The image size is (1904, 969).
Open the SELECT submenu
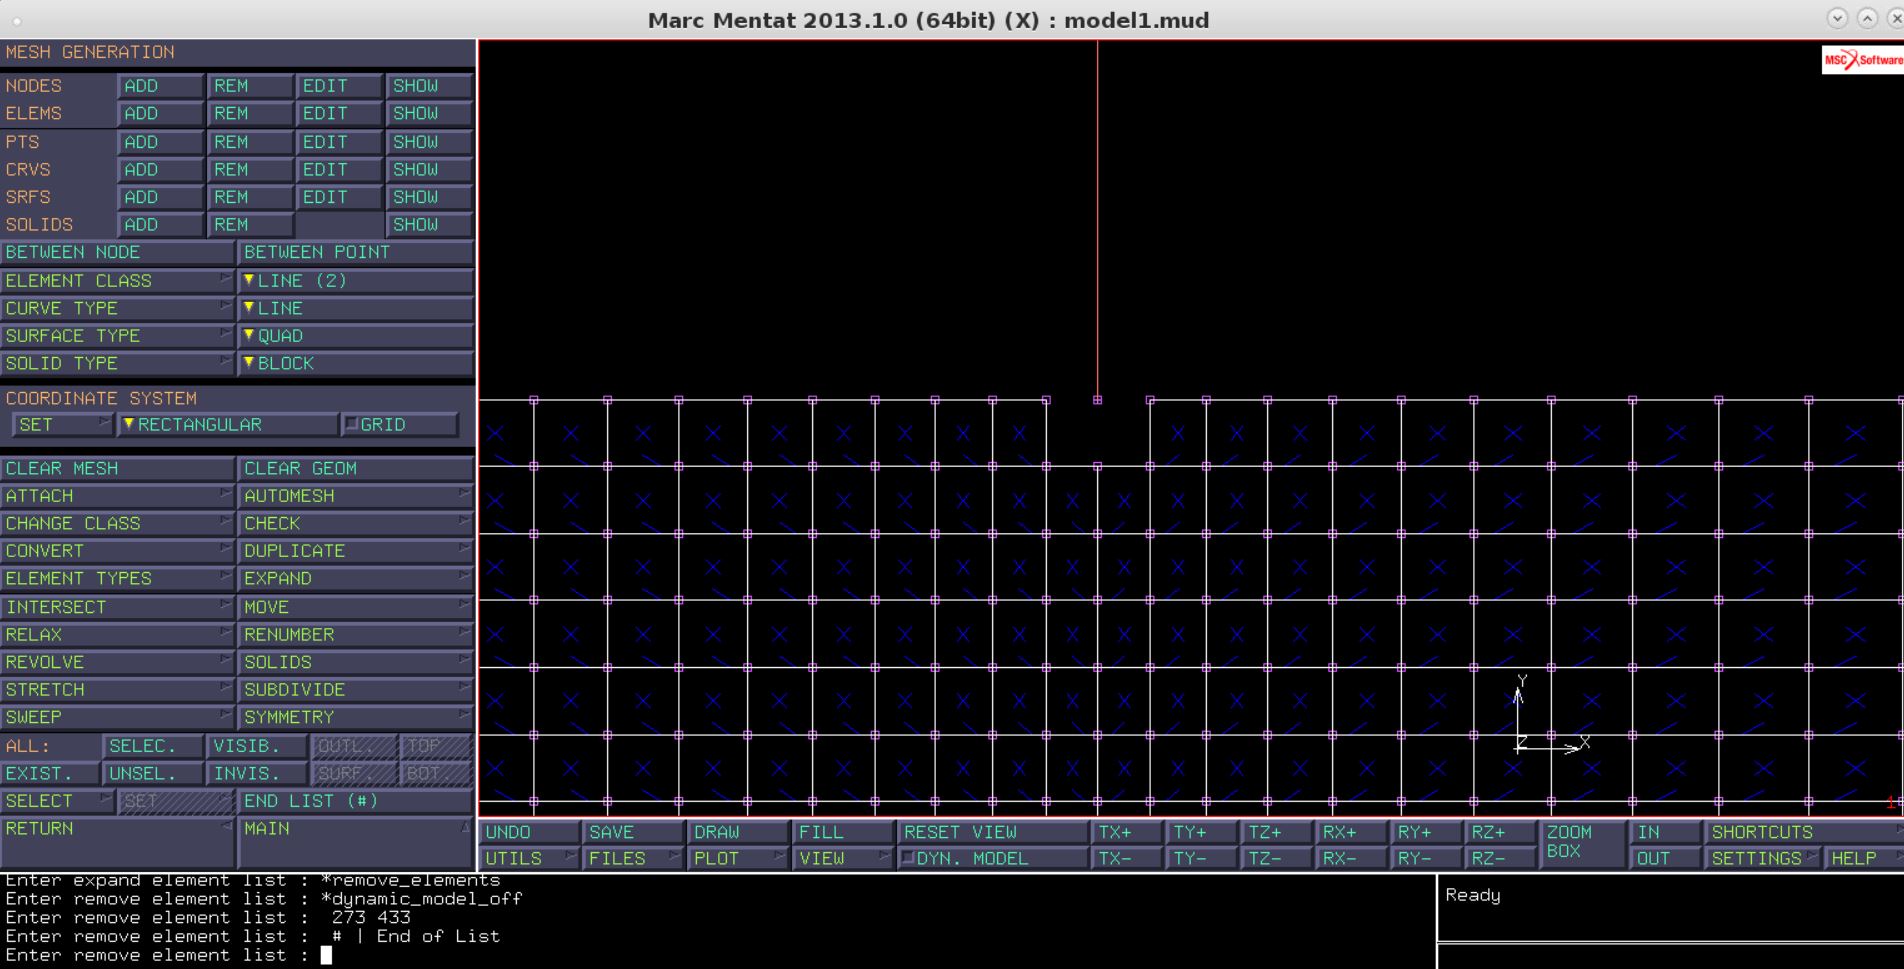pos(57,801)
